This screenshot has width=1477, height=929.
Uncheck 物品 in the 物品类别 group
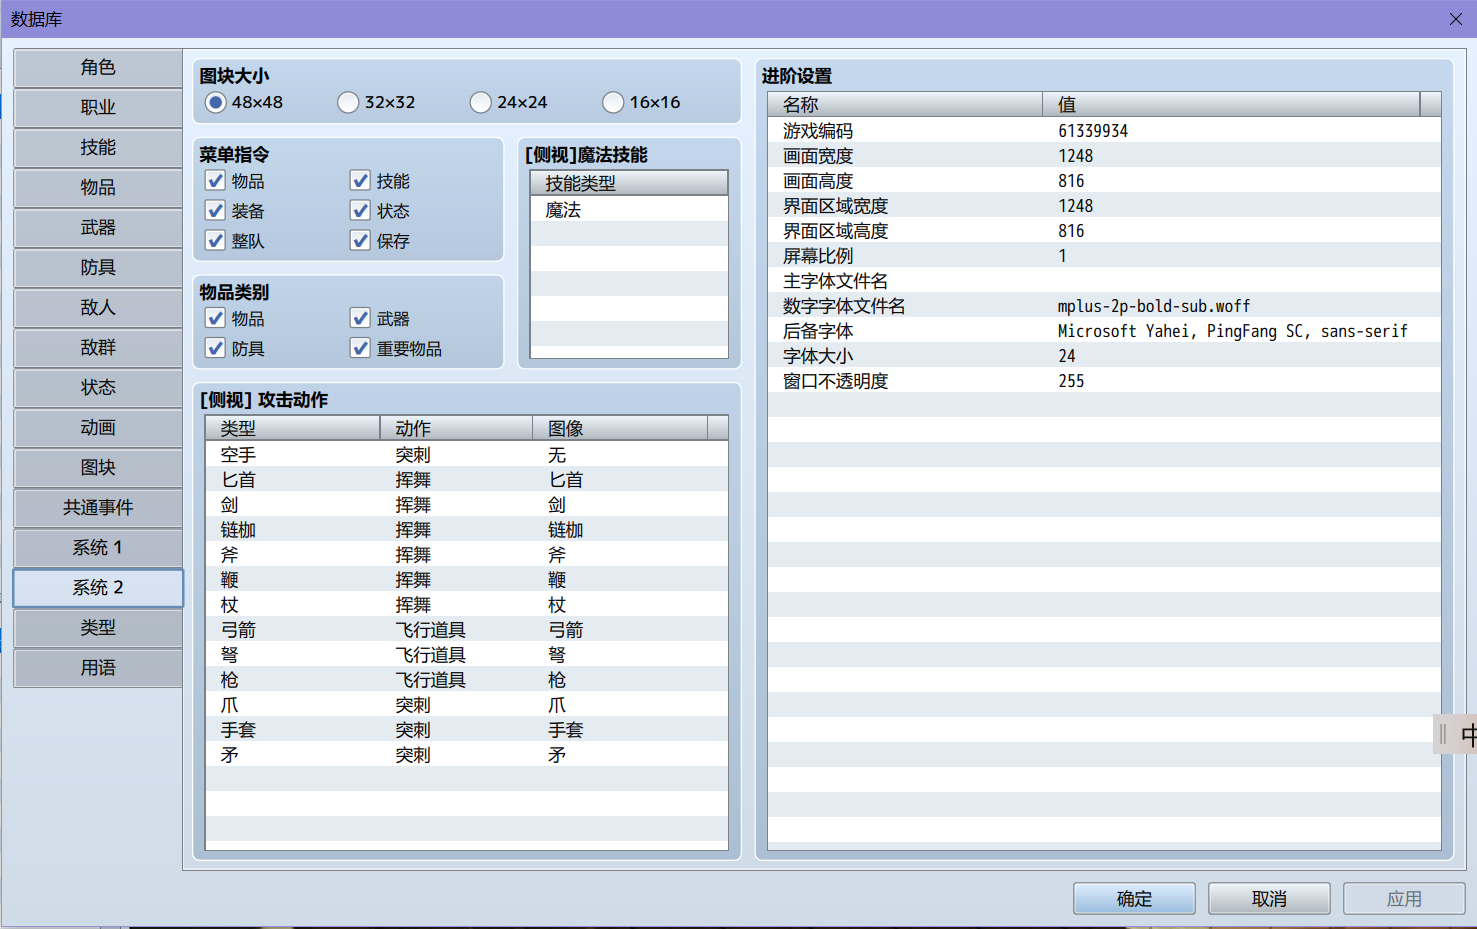coord(215,318)
